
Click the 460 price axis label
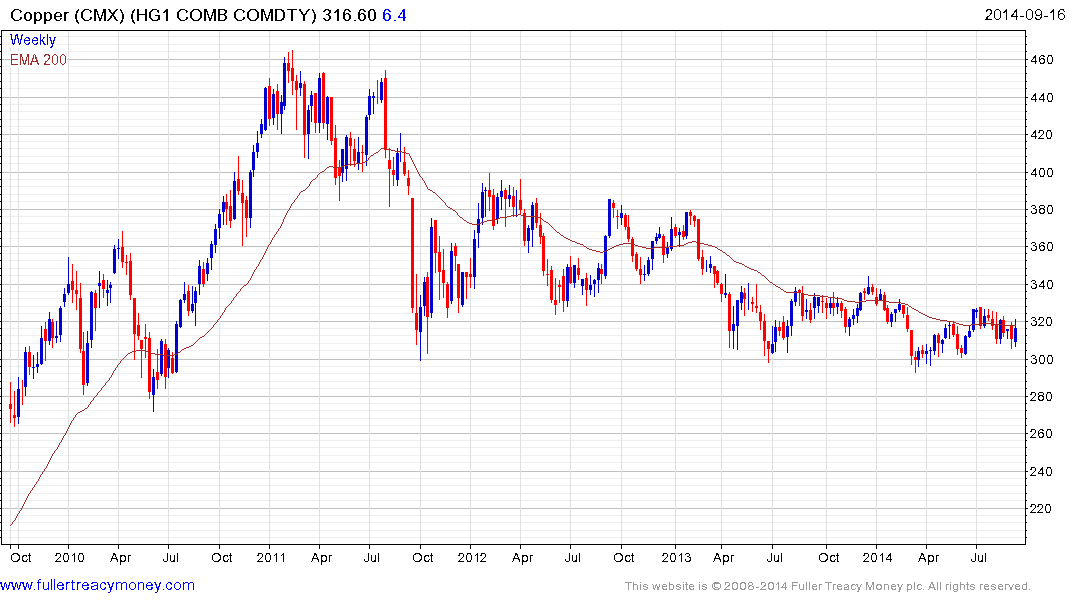[x=1041, y=60]
